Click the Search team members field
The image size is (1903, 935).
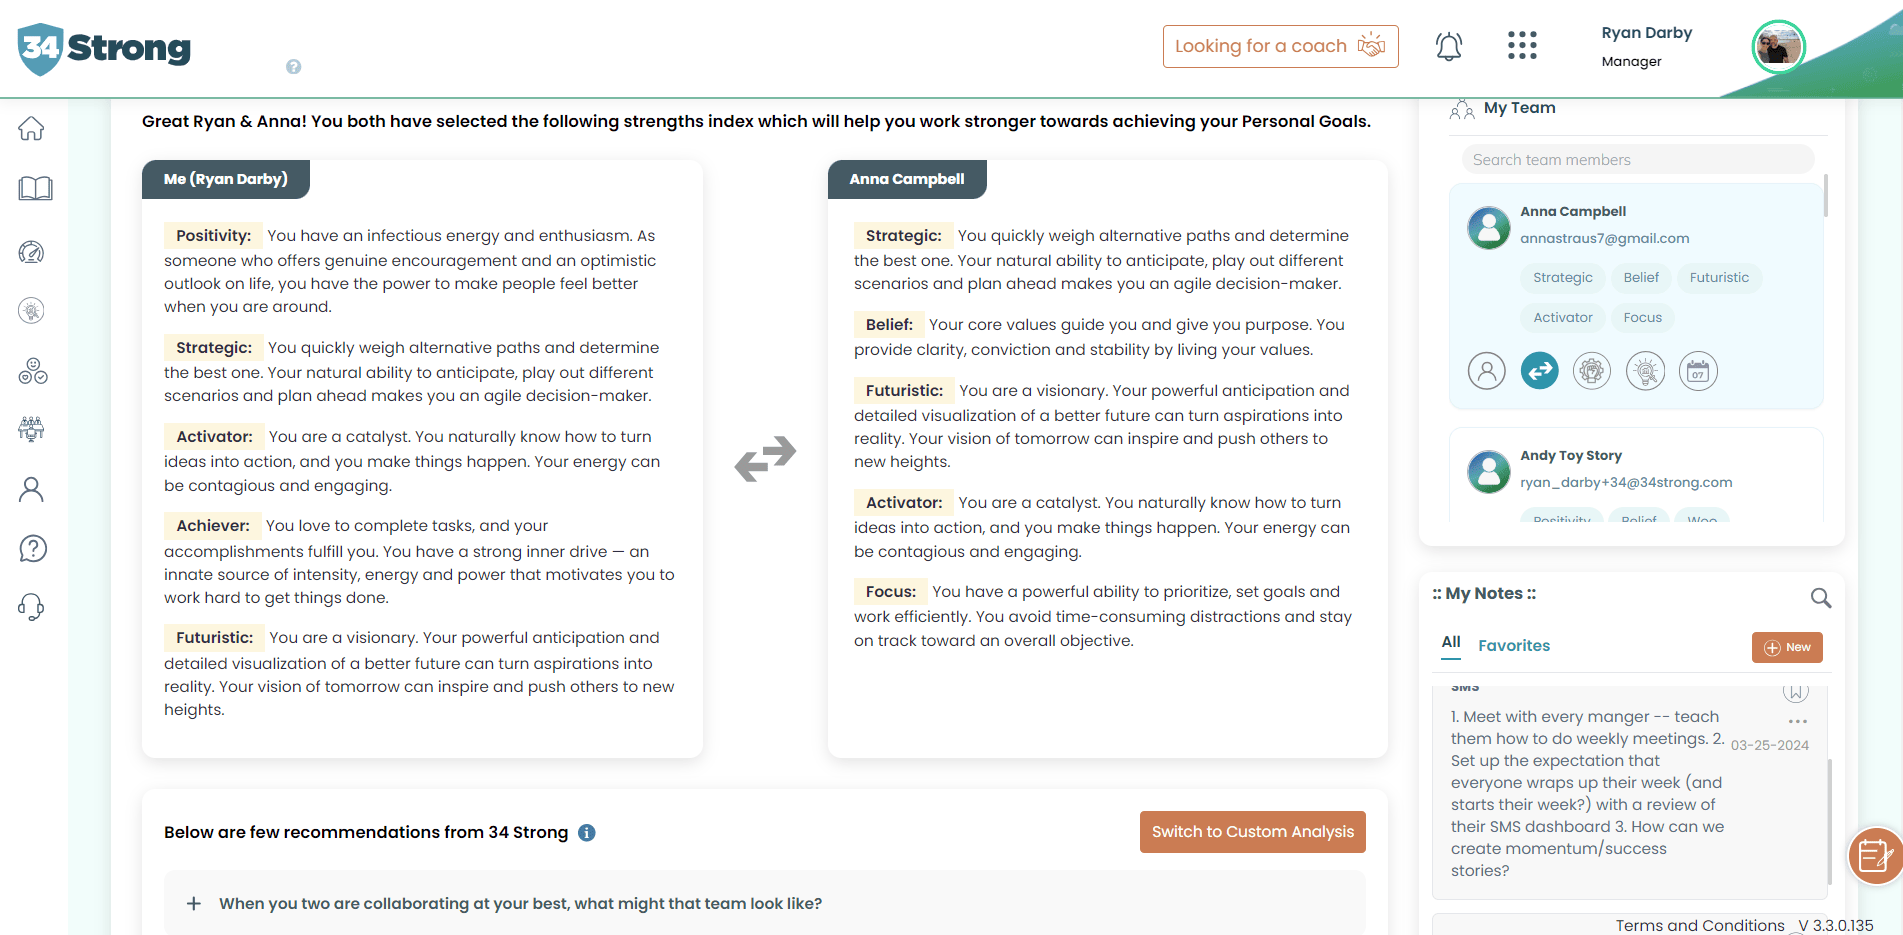pyautogui.click(x=1637, y=160)
